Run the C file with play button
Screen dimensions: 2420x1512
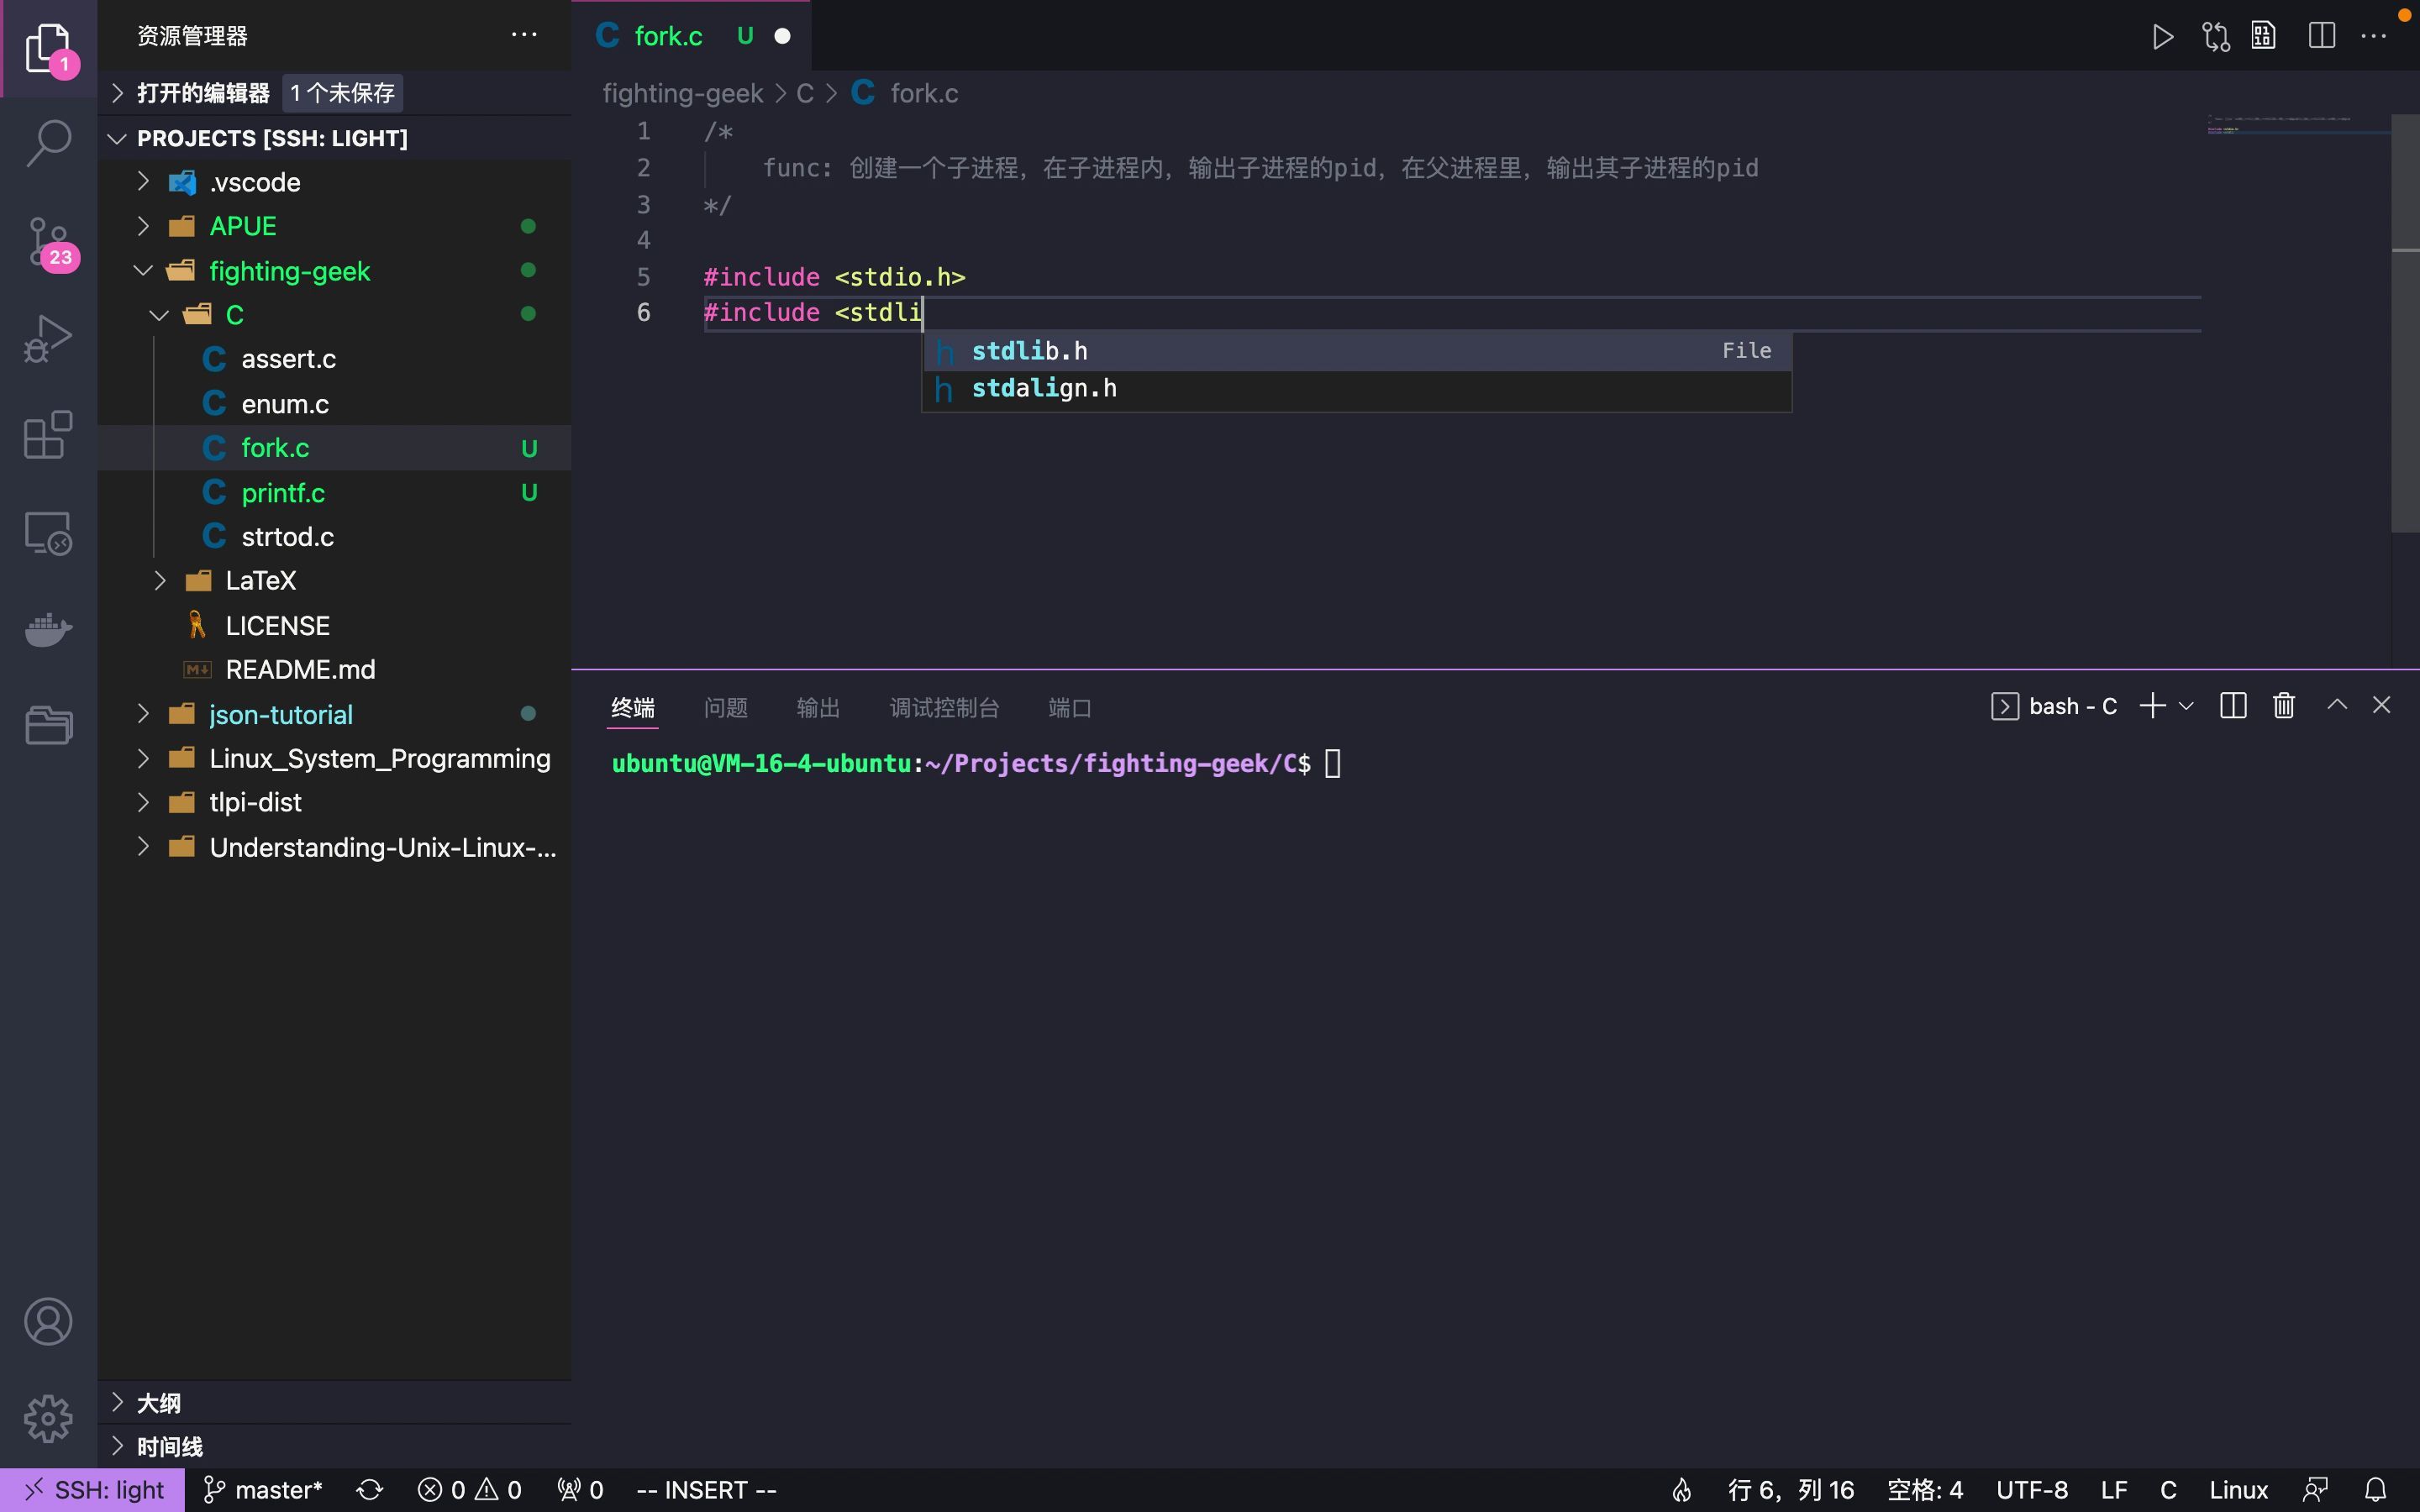coord(2162,37)
